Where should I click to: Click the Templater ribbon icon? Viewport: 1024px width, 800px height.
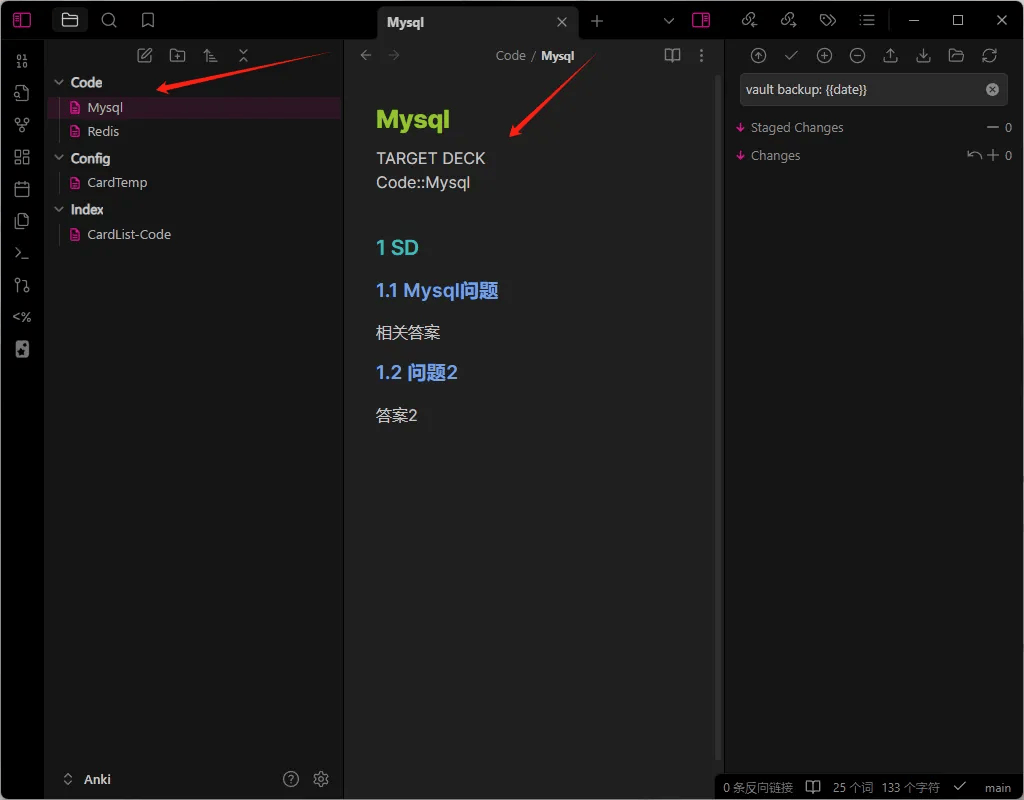[x=22, y=317]
